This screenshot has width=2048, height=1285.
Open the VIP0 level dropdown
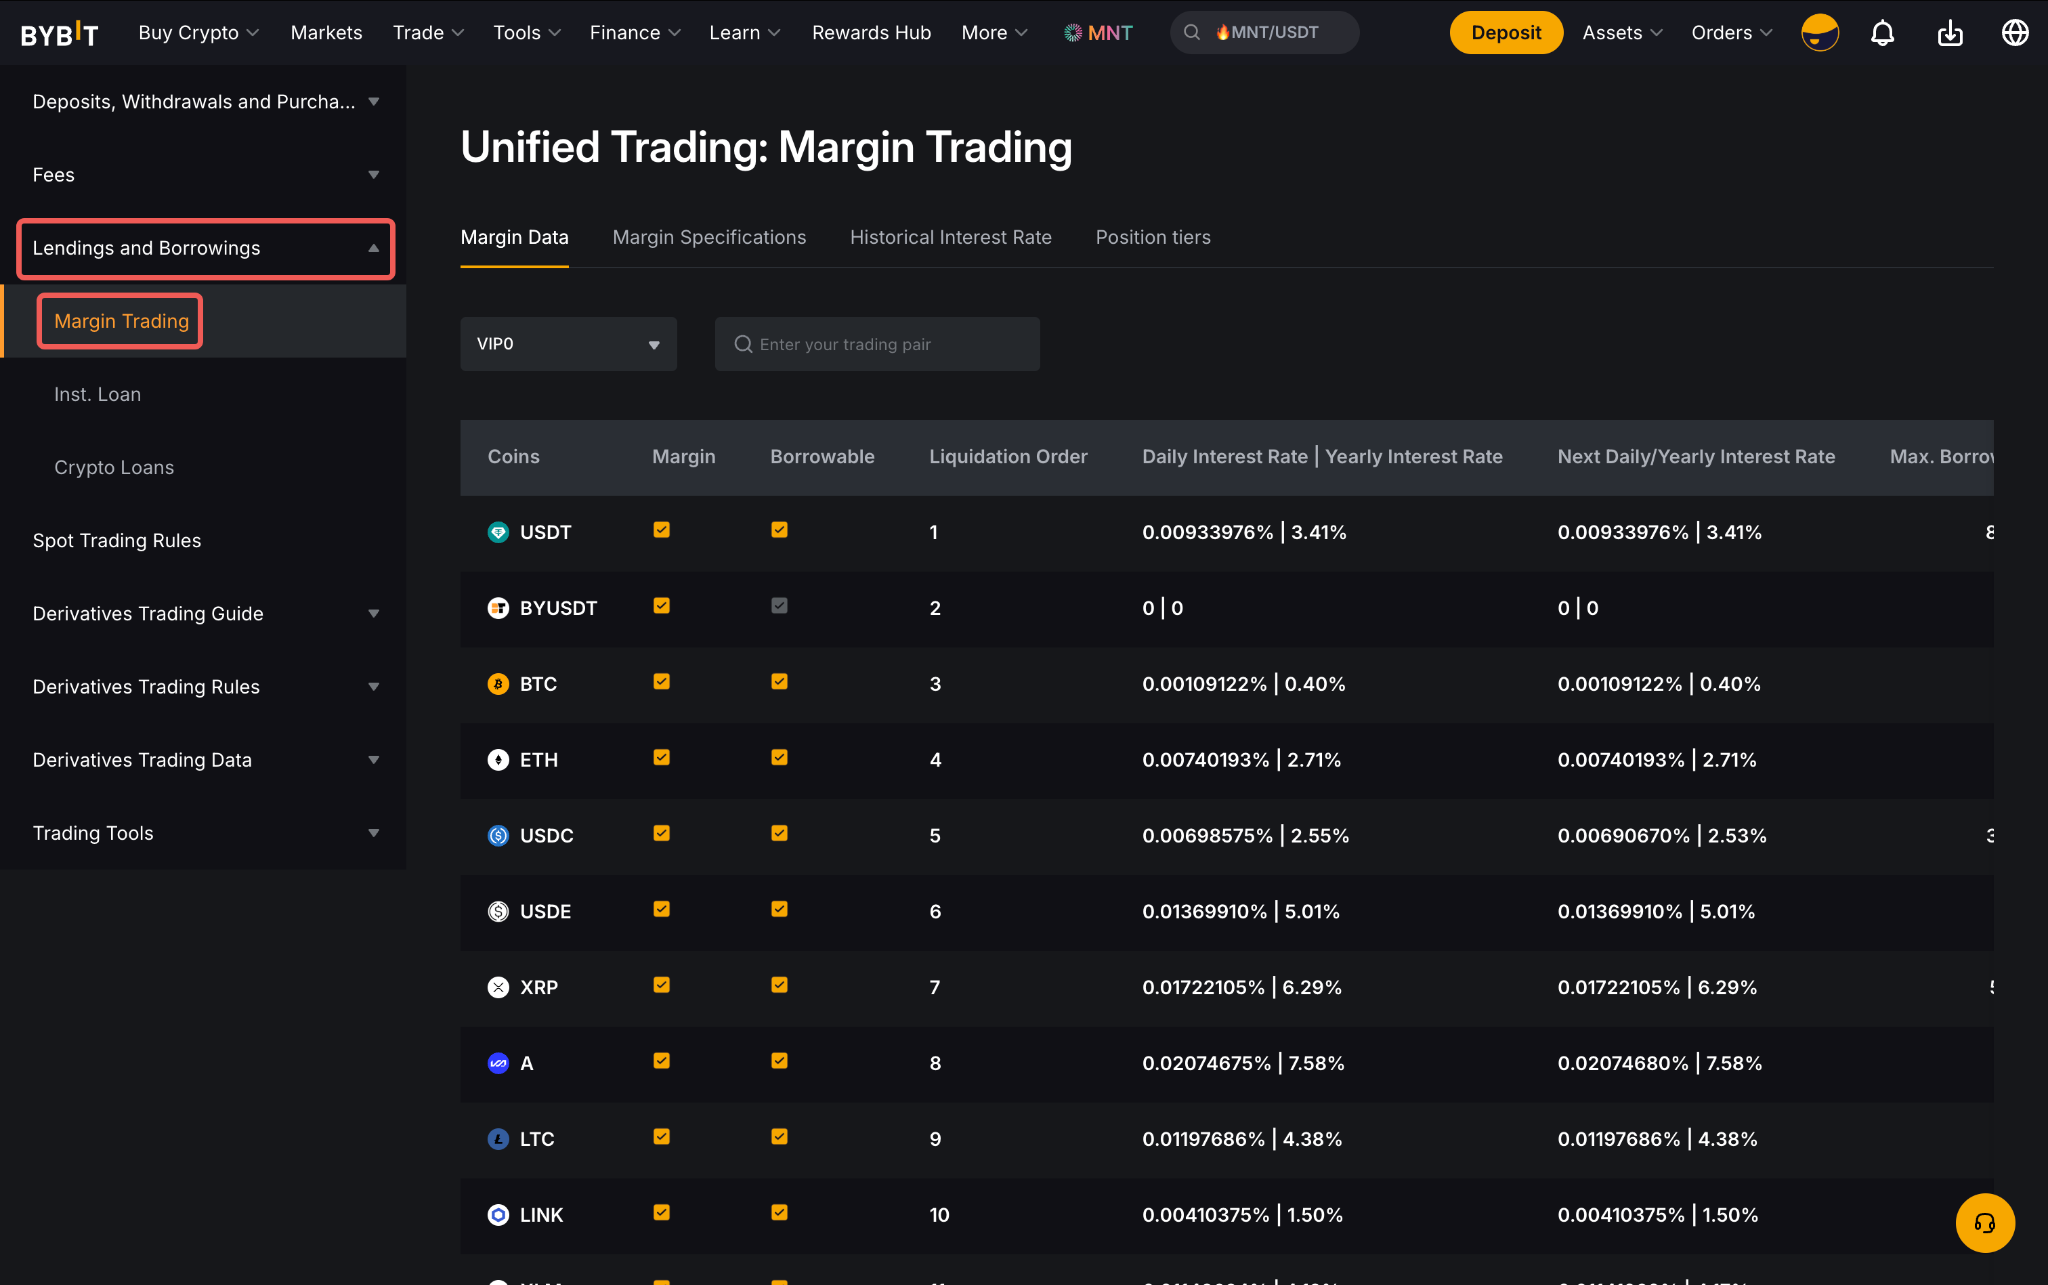(x=568, y=344)
